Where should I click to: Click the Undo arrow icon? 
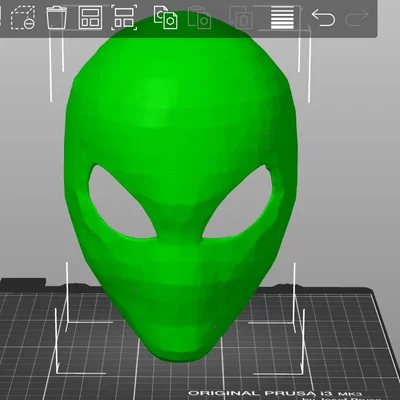(323, 18)
